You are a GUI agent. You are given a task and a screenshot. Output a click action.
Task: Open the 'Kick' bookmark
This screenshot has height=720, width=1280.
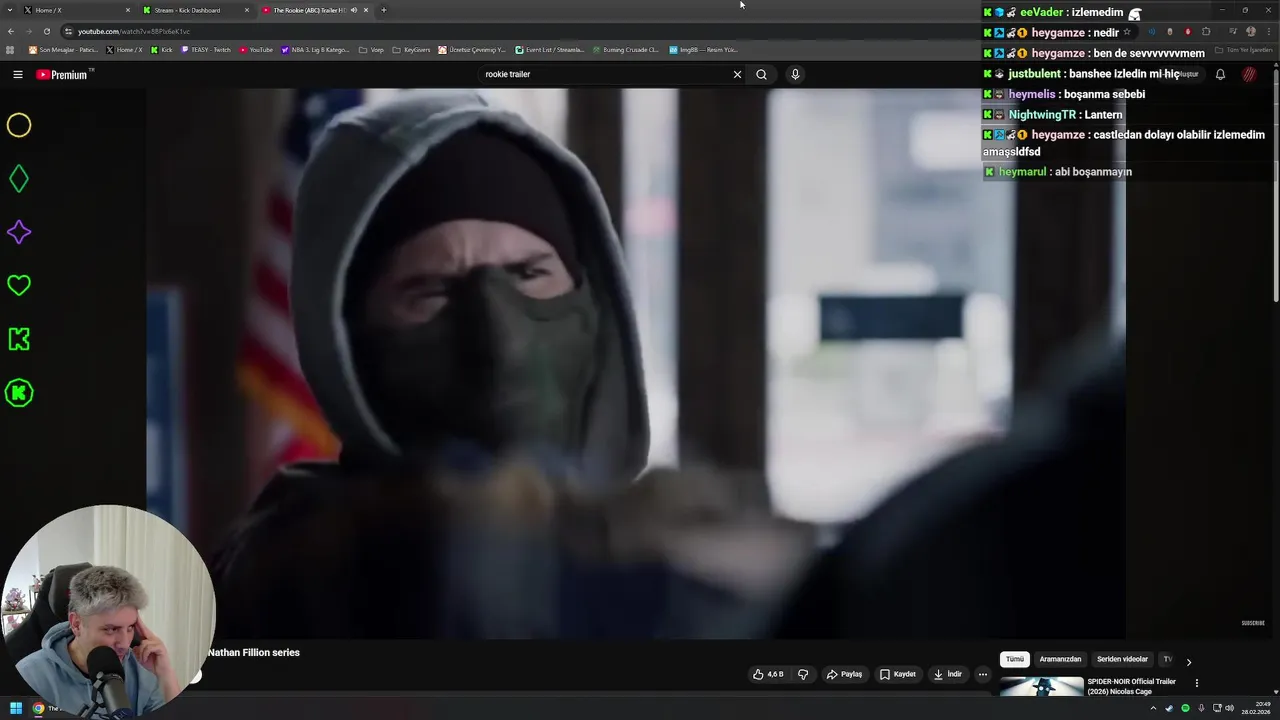pos(162,50)
